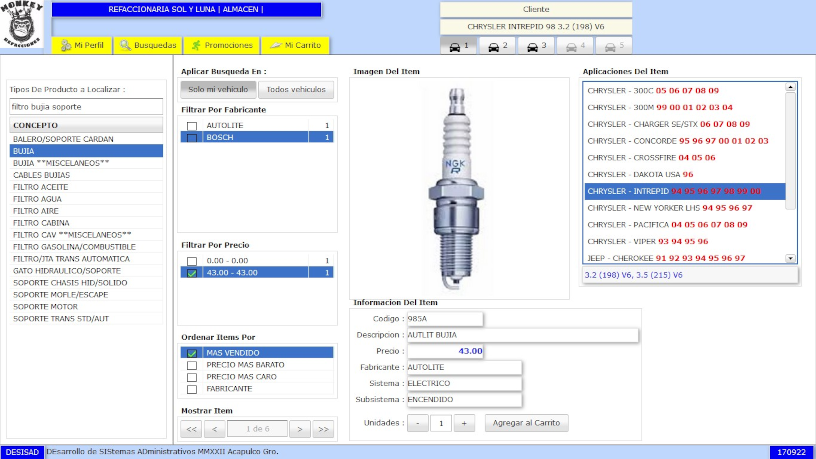The width and height of the screenshot is (816, 459).
Task: Choose Solo mi vehiculo search scope
Action: [x=218, y=90]
